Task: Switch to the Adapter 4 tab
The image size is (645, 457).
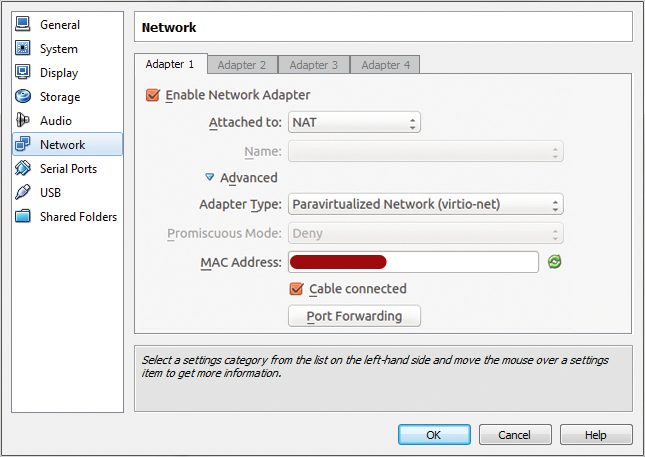Action: [385, 65]
